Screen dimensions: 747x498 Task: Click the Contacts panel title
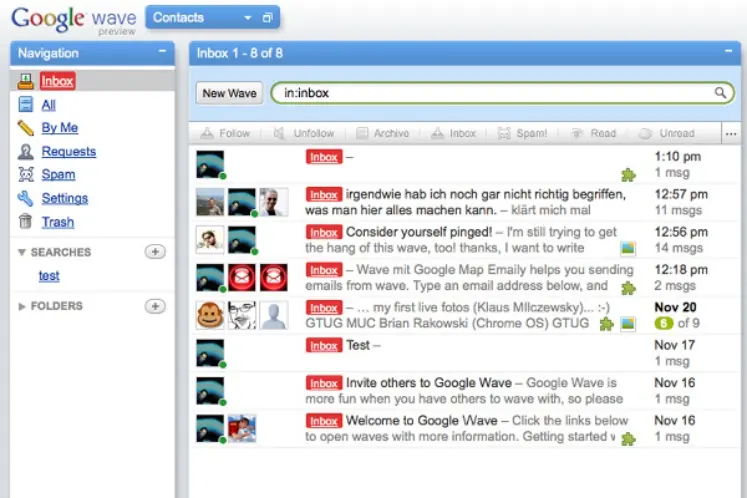click(x=179, y=18)
